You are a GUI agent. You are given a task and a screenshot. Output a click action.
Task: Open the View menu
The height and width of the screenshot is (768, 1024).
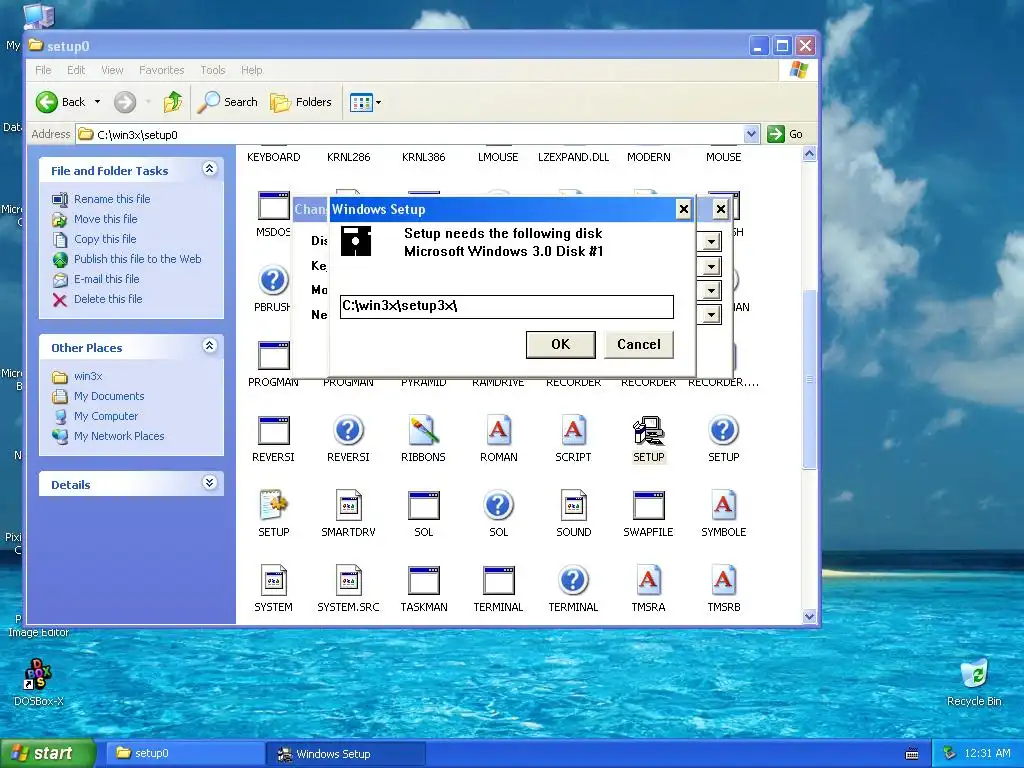(112, 70)
